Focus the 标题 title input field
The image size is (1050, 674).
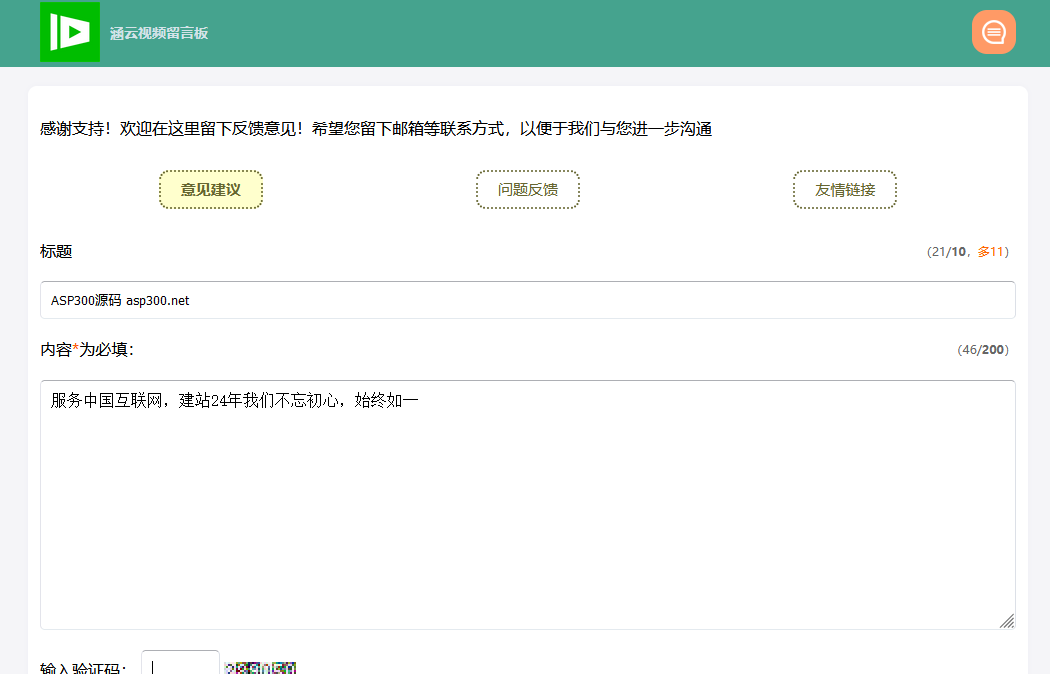click(x=527, y=300)
